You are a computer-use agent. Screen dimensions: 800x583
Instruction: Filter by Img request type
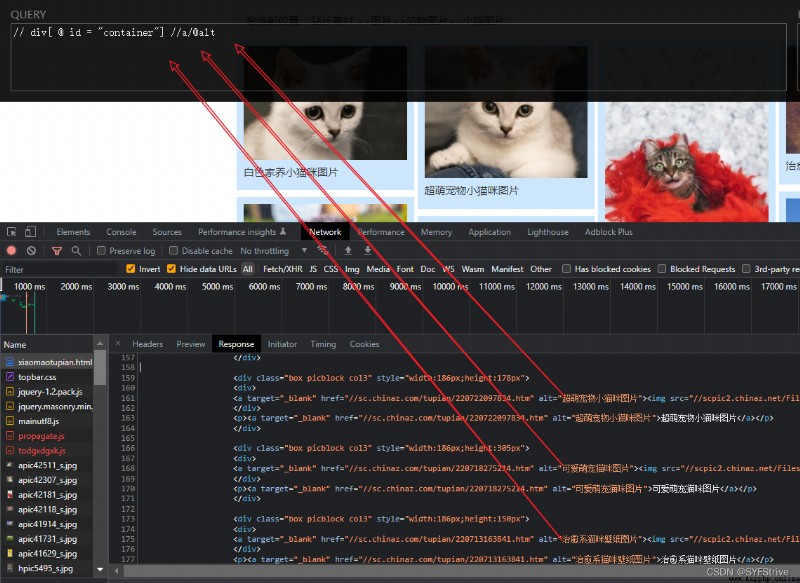point(352,269)
